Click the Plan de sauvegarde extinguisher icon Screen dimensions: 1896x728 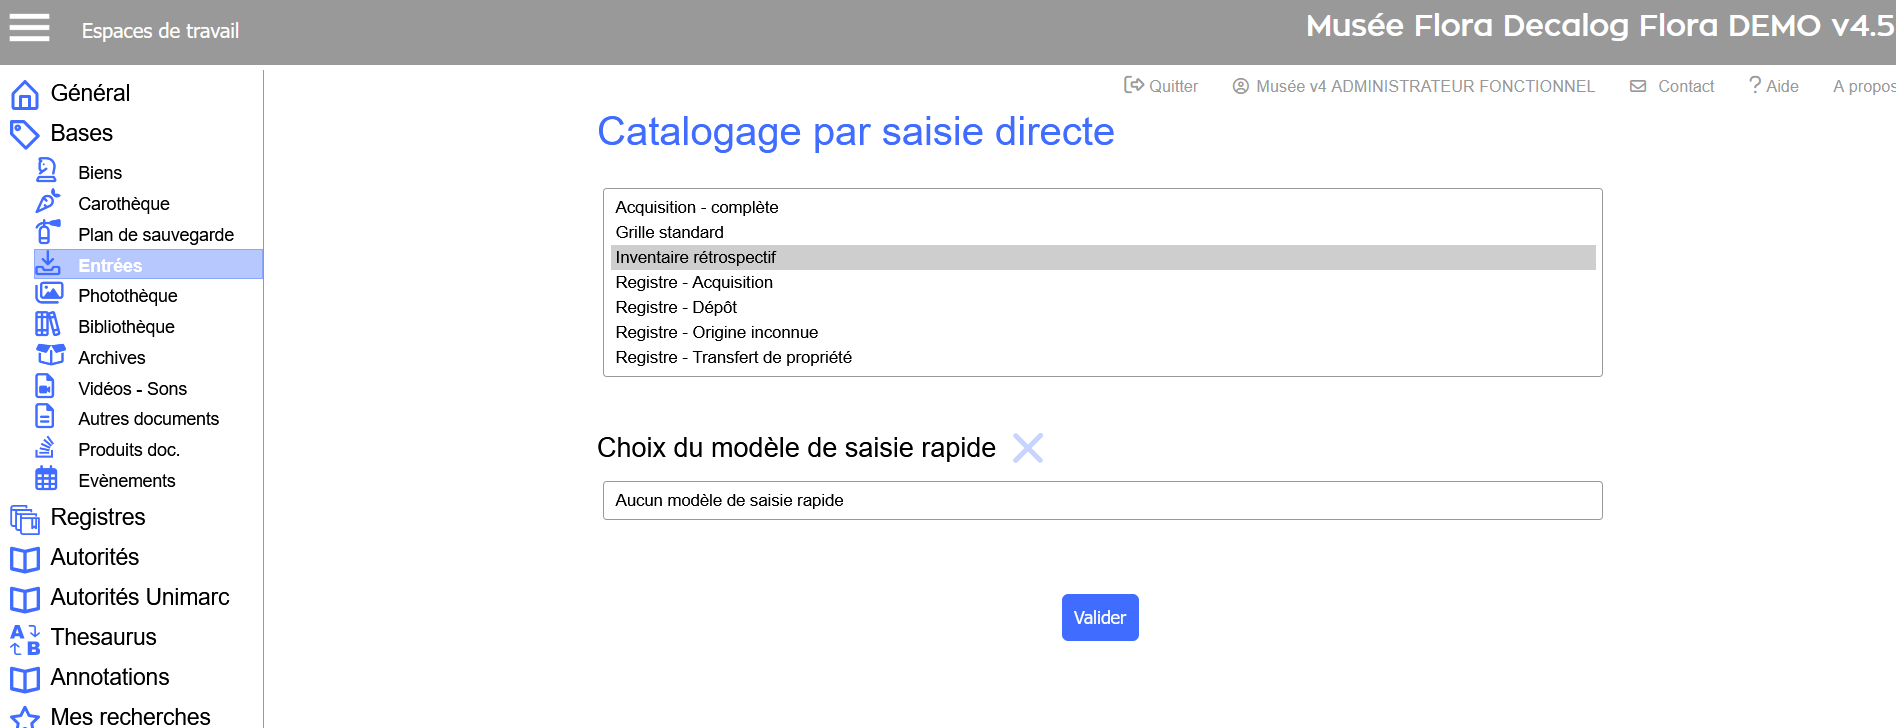(47, 233)
